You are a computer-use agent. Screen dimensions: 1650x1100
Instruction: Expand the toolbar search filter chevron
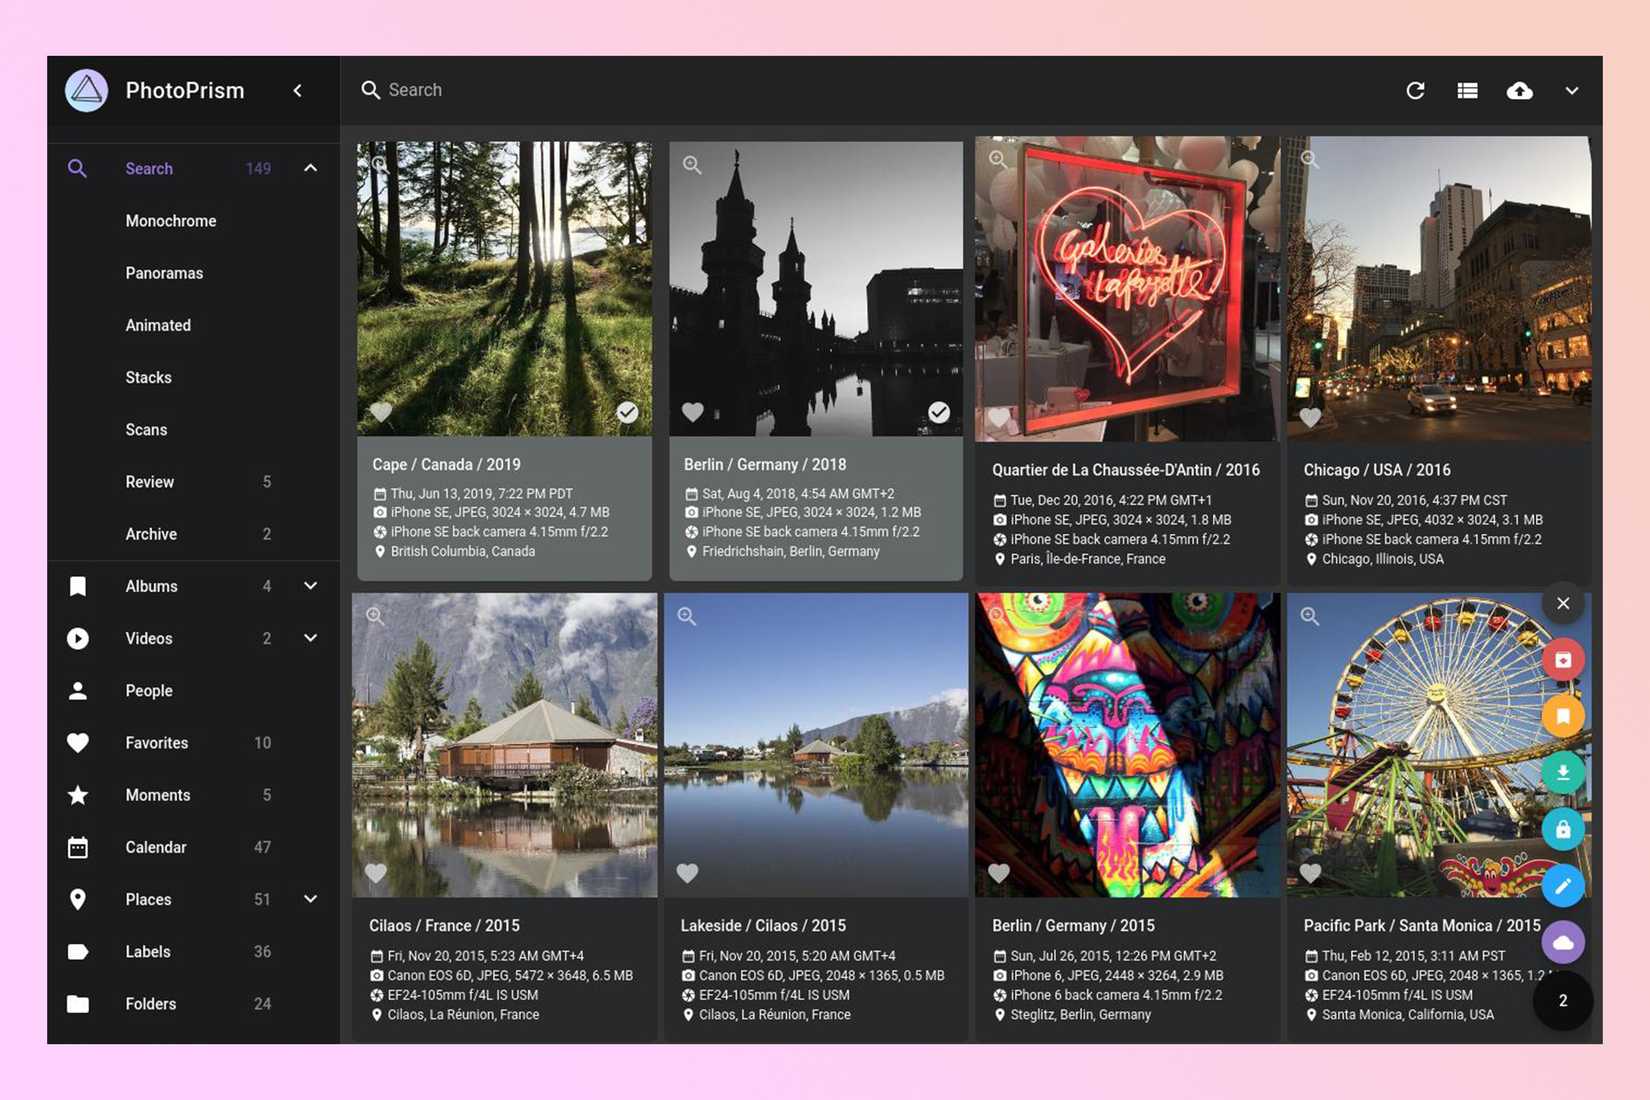coord(1572,90)
